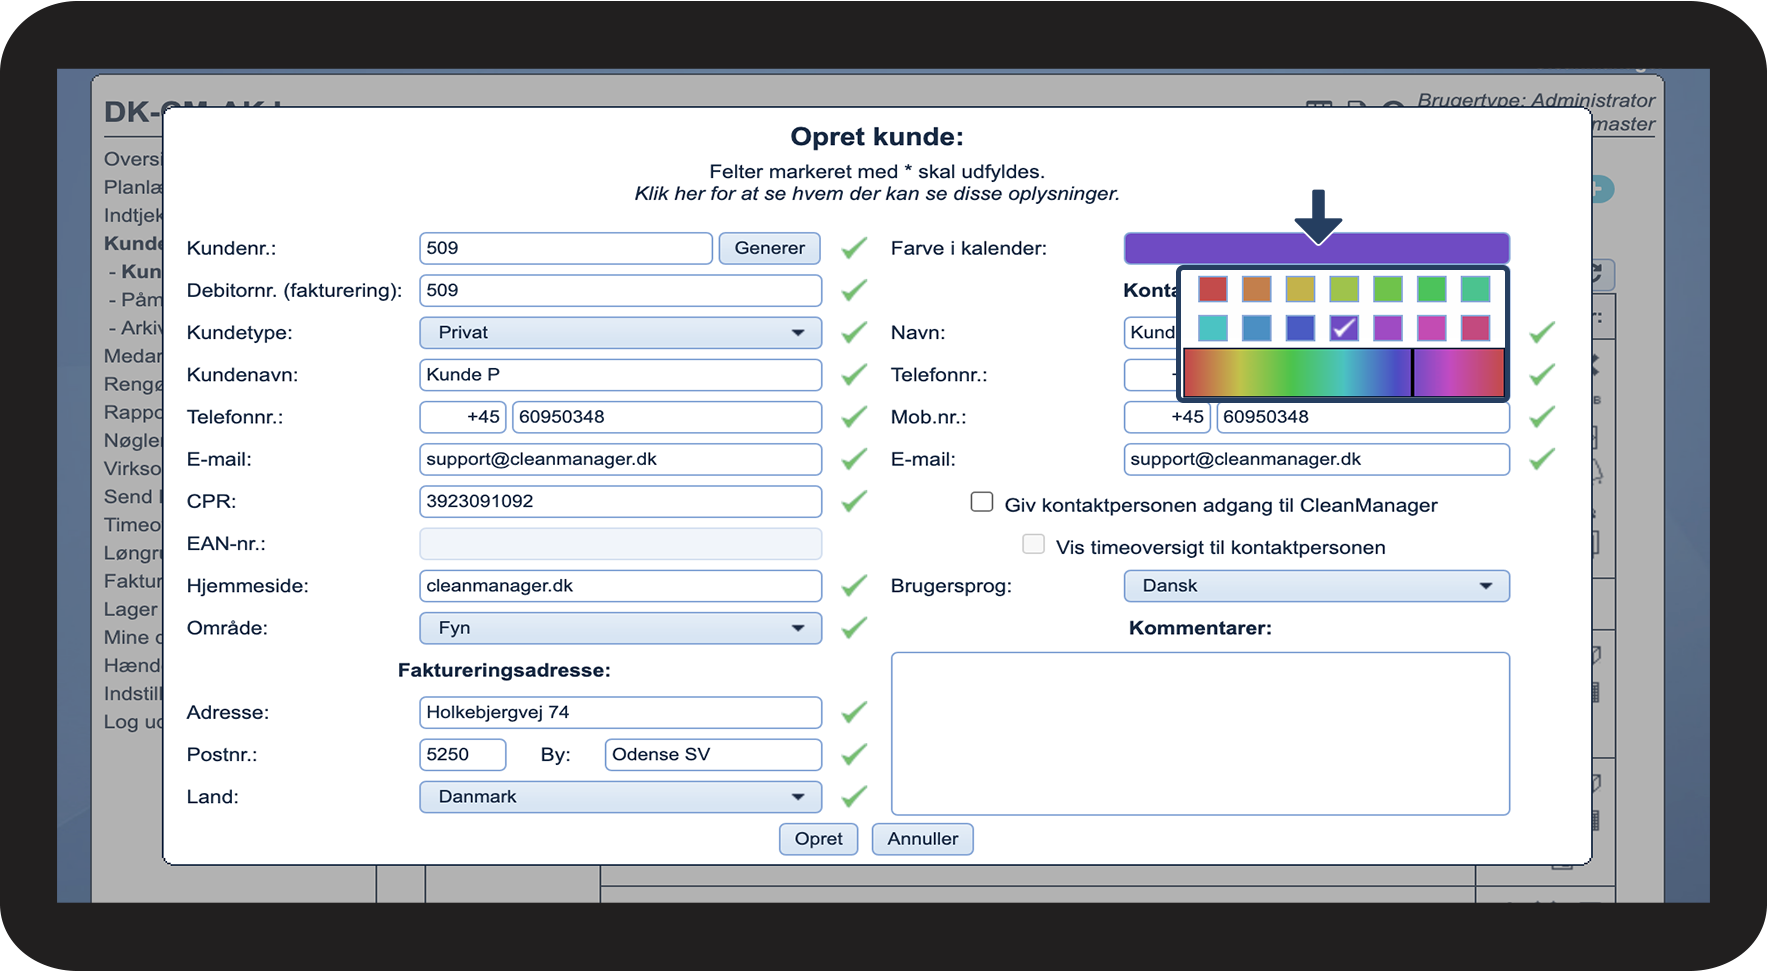
Task: Open the Kundetype dropdown showing Privat
Action: [620, 333]
